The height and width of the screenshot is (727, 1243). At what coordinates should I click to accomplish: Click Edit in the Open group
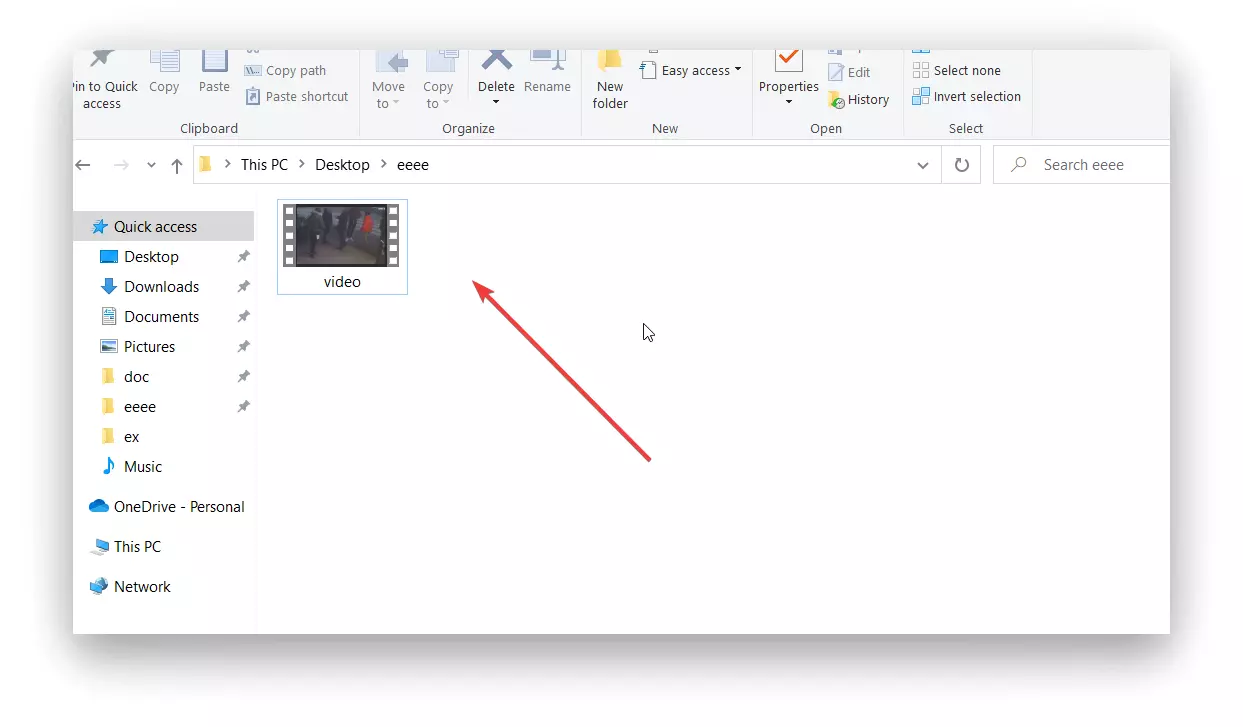pos(849,73)
